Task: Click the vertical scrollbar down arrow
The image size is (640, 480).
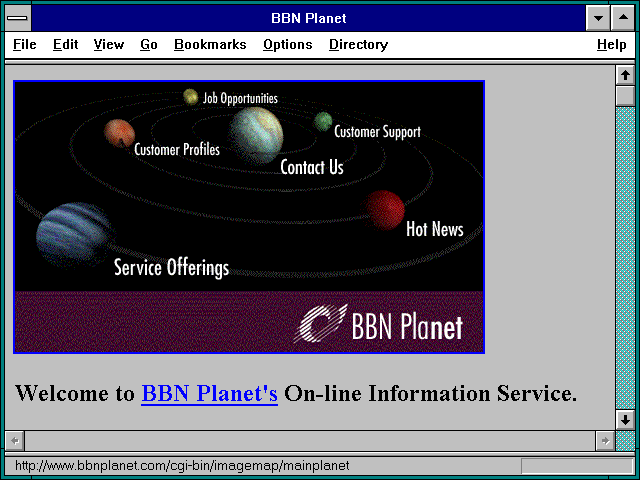Action: [x=625, y=420]
